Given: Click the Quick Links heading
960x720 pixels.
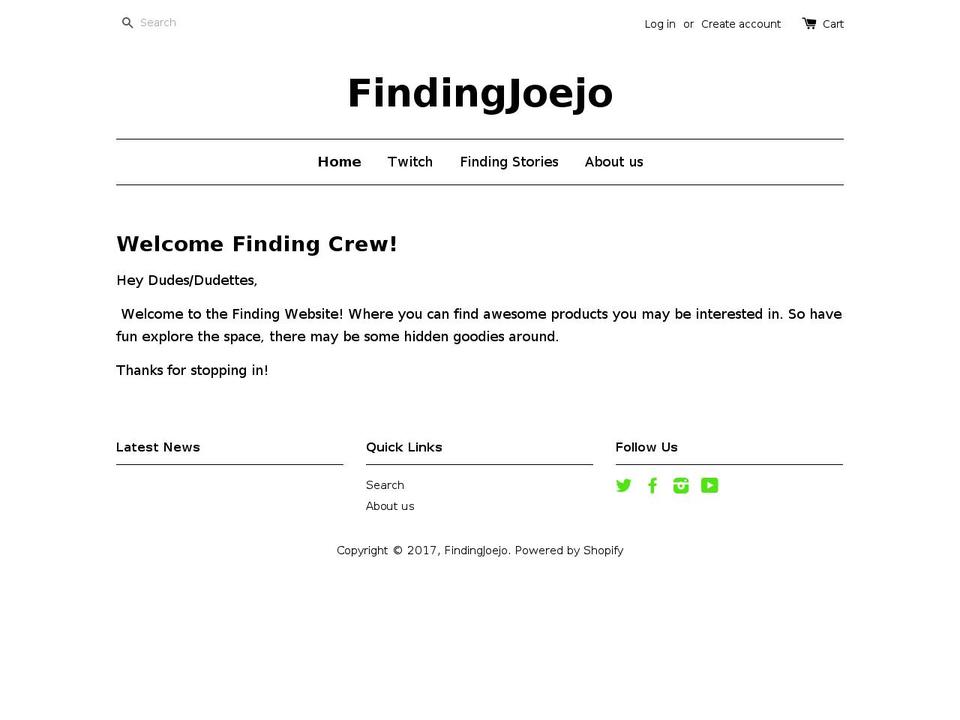Looking at the screenshot, I should coord(404,447).
